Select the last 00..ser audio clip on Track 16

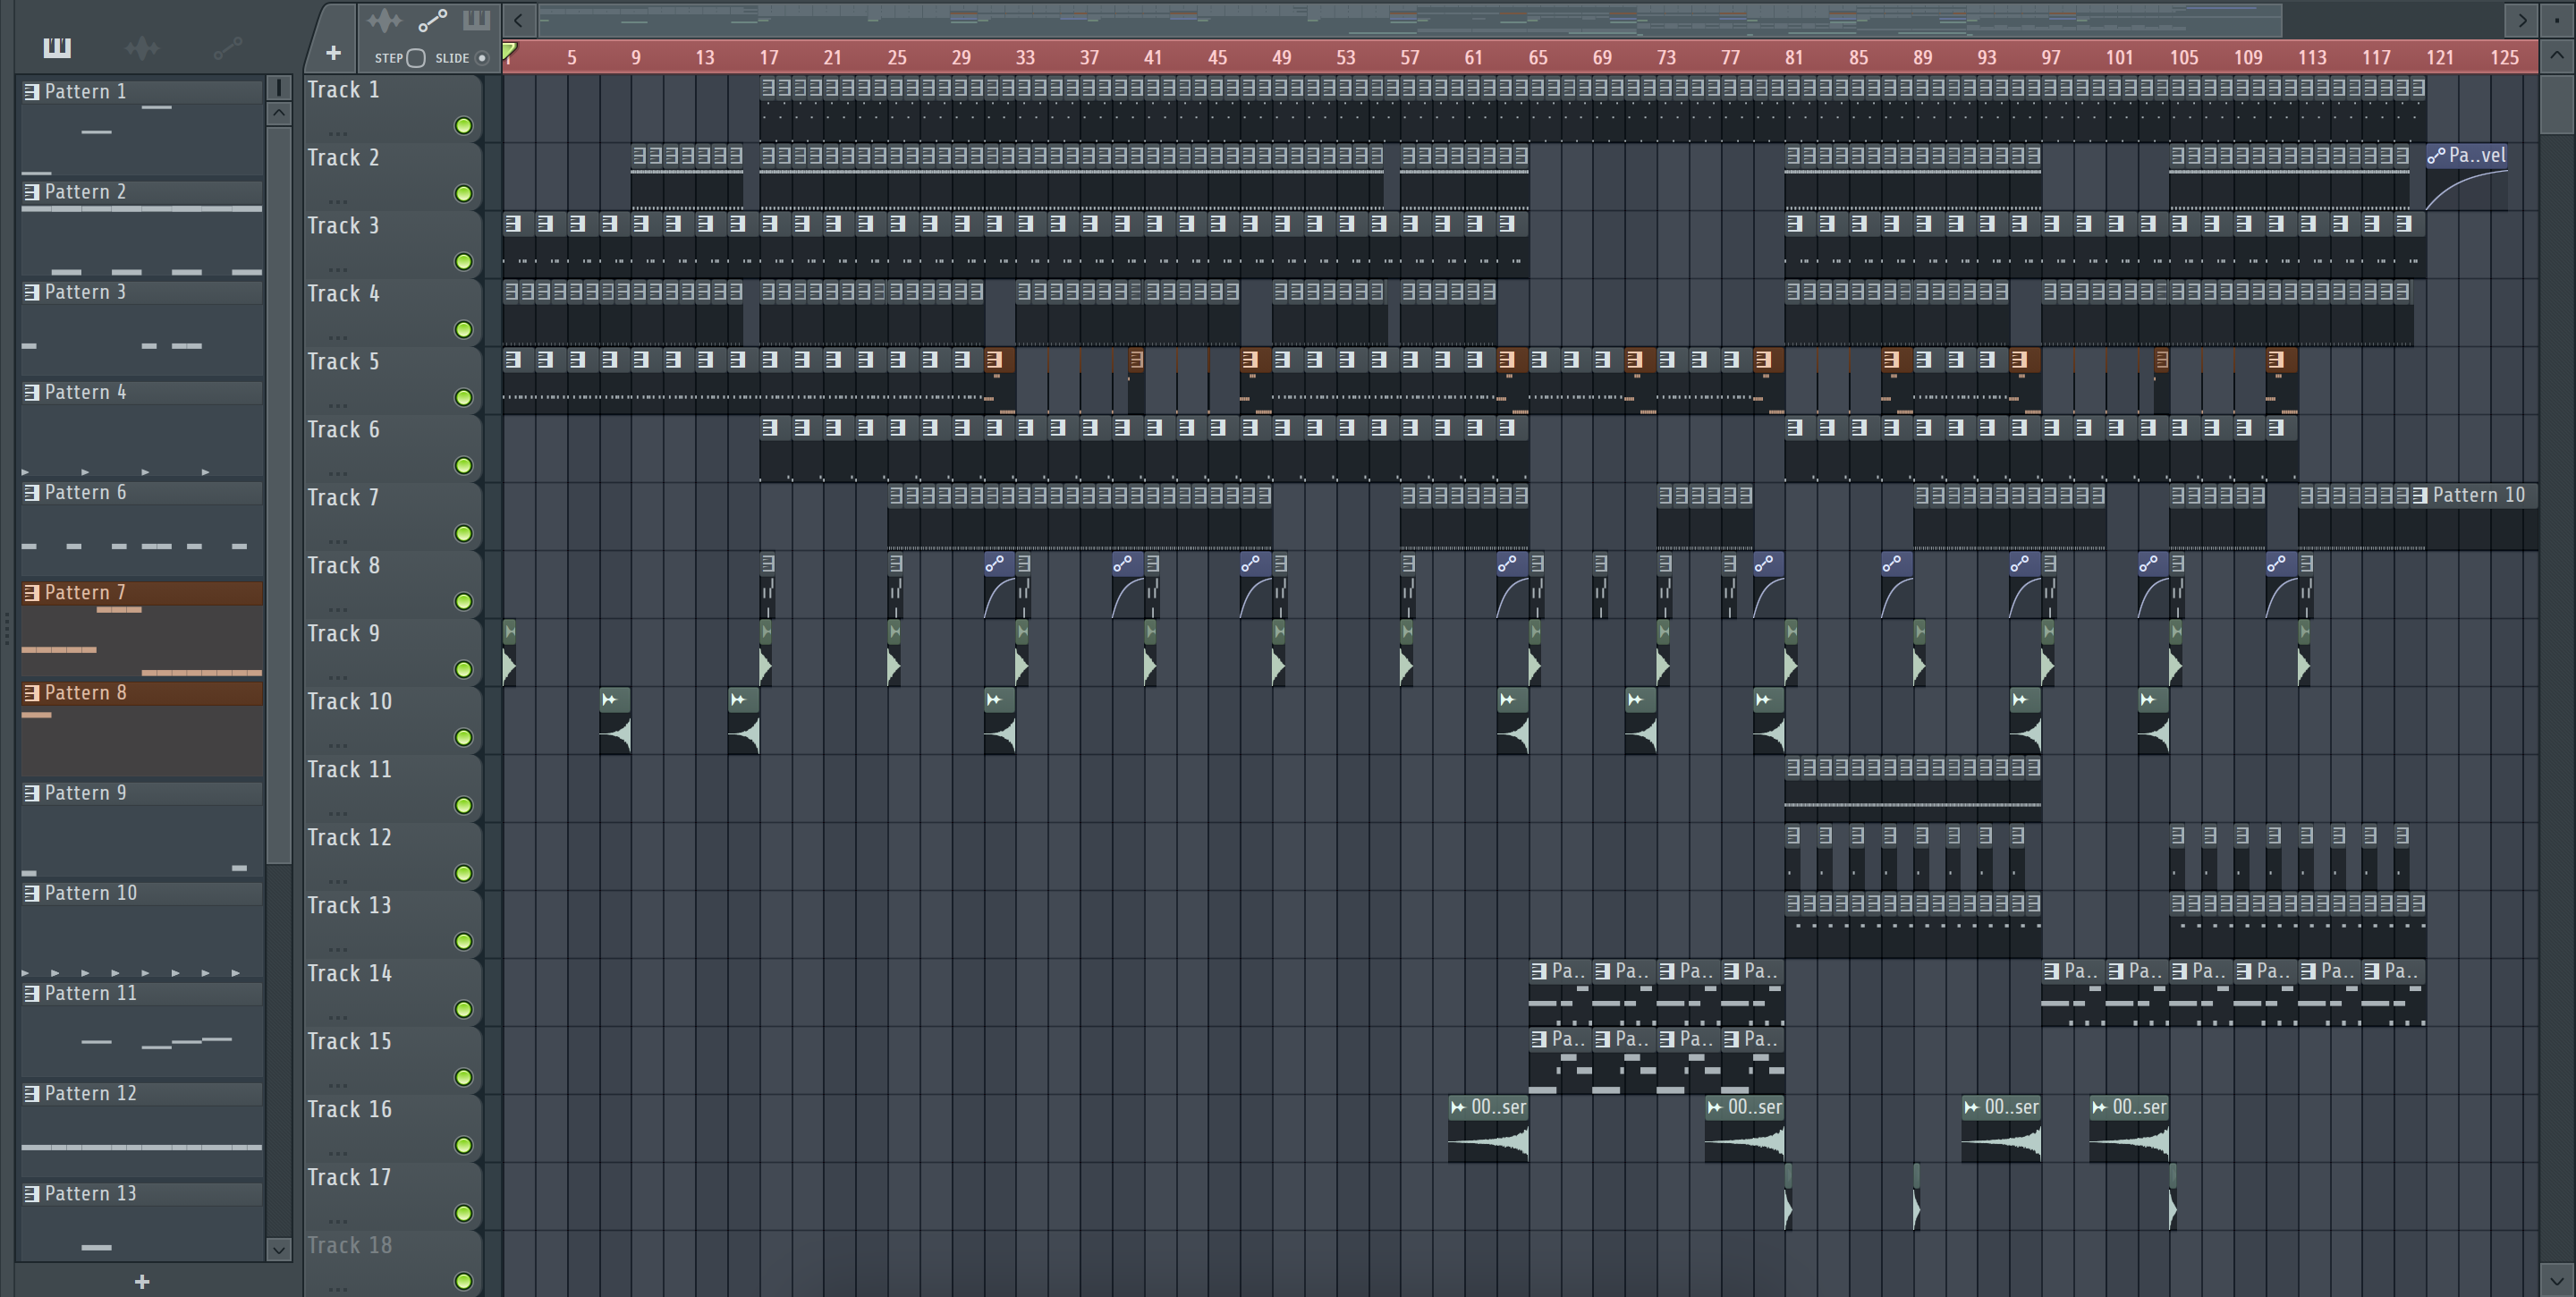pos(2128,1129)
